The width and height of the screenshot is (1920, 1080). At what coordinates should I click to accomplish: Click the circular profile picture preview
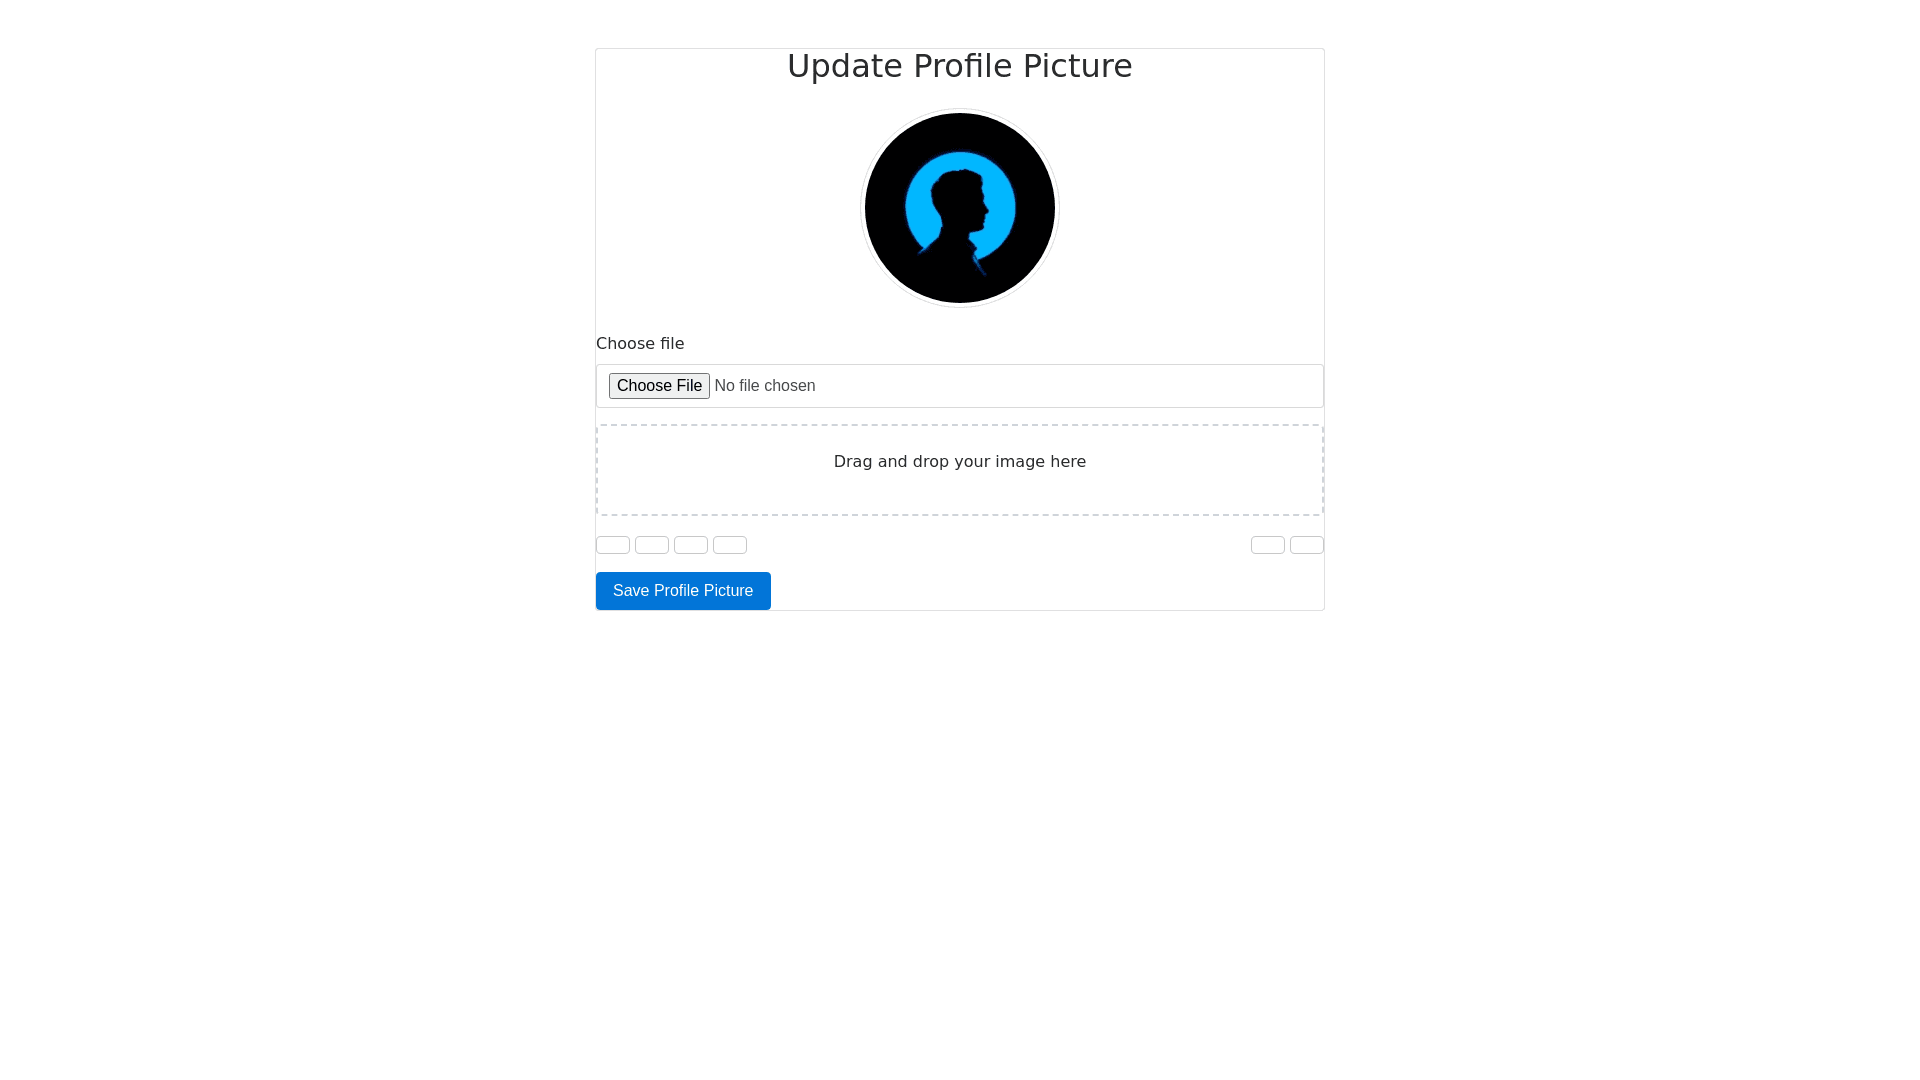[960, 208]
